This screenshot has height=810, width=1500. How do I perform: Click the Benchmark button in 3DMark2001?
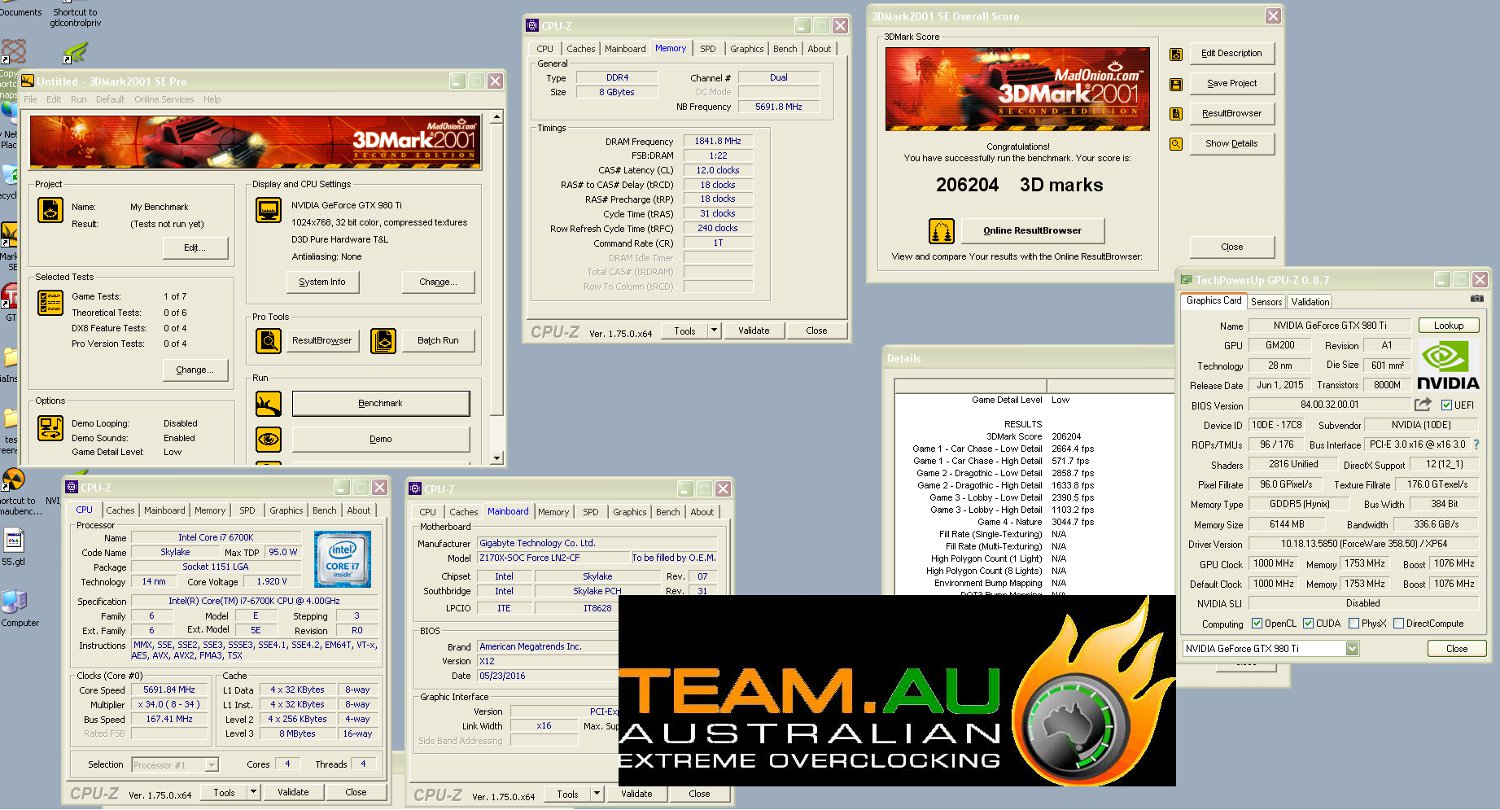point(380,403)
